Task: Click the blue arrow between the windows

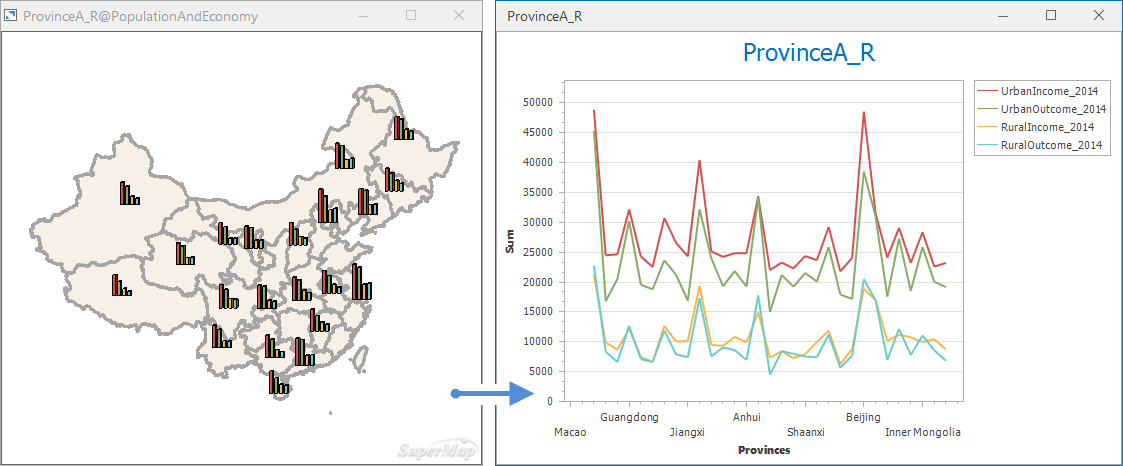Action: tap(494, 393)
